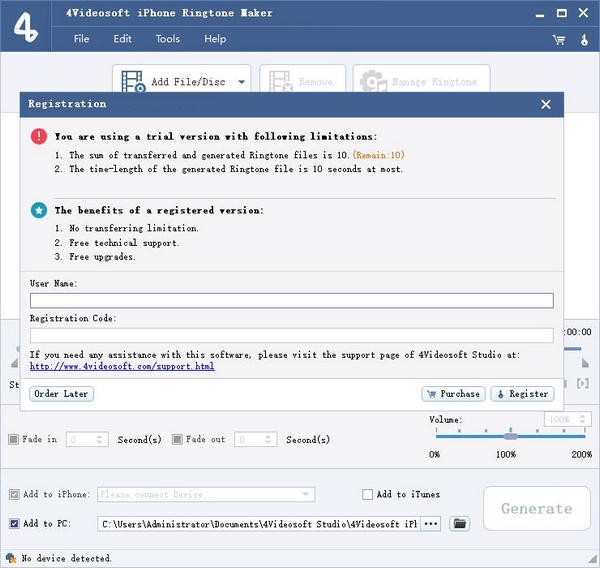Open the Add to iPhone device dropdown
600x568 pixels.
(x=305, y=494)
